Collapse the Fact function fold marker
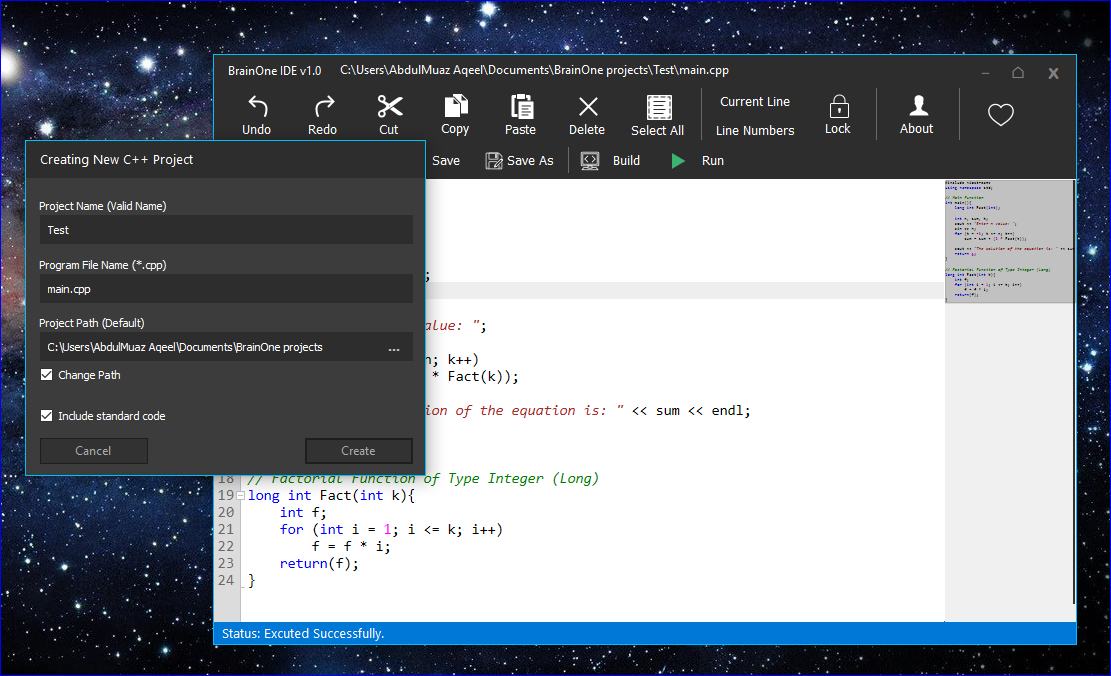This screenshot has width=1111, height=676. (241, 495)
